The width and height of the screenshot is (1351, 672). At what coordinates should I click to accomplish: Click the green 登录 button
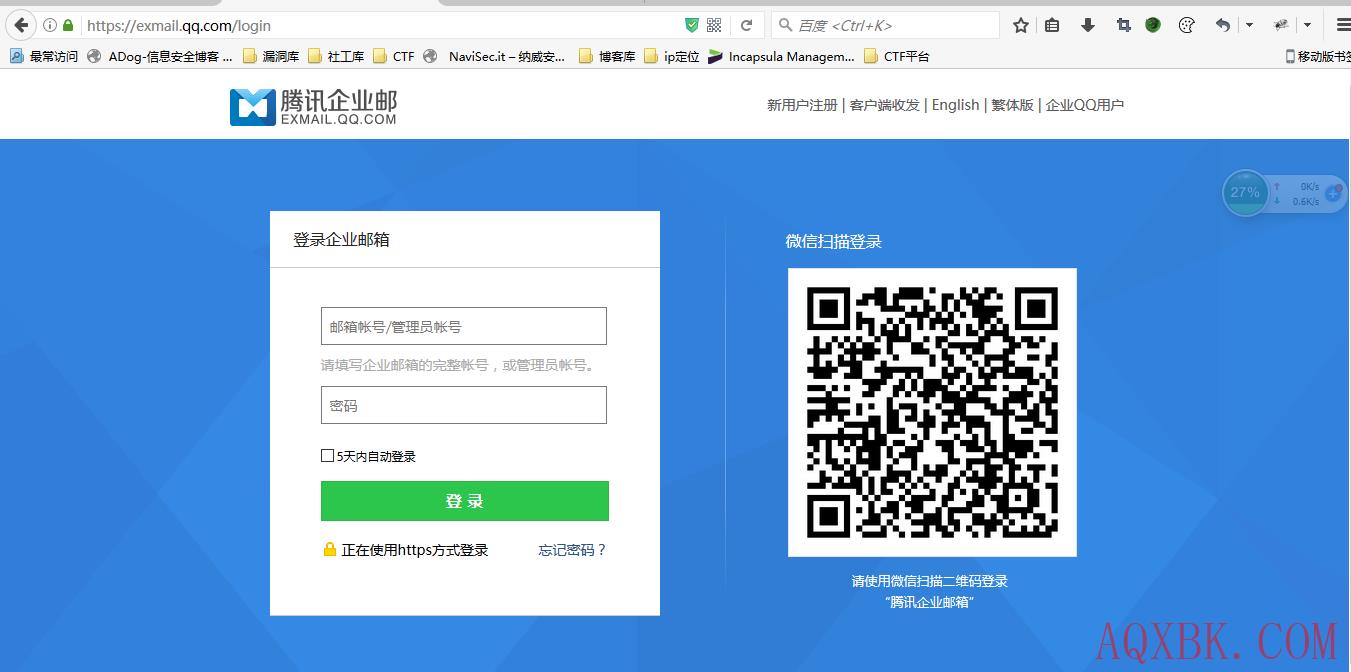(465, 501)
